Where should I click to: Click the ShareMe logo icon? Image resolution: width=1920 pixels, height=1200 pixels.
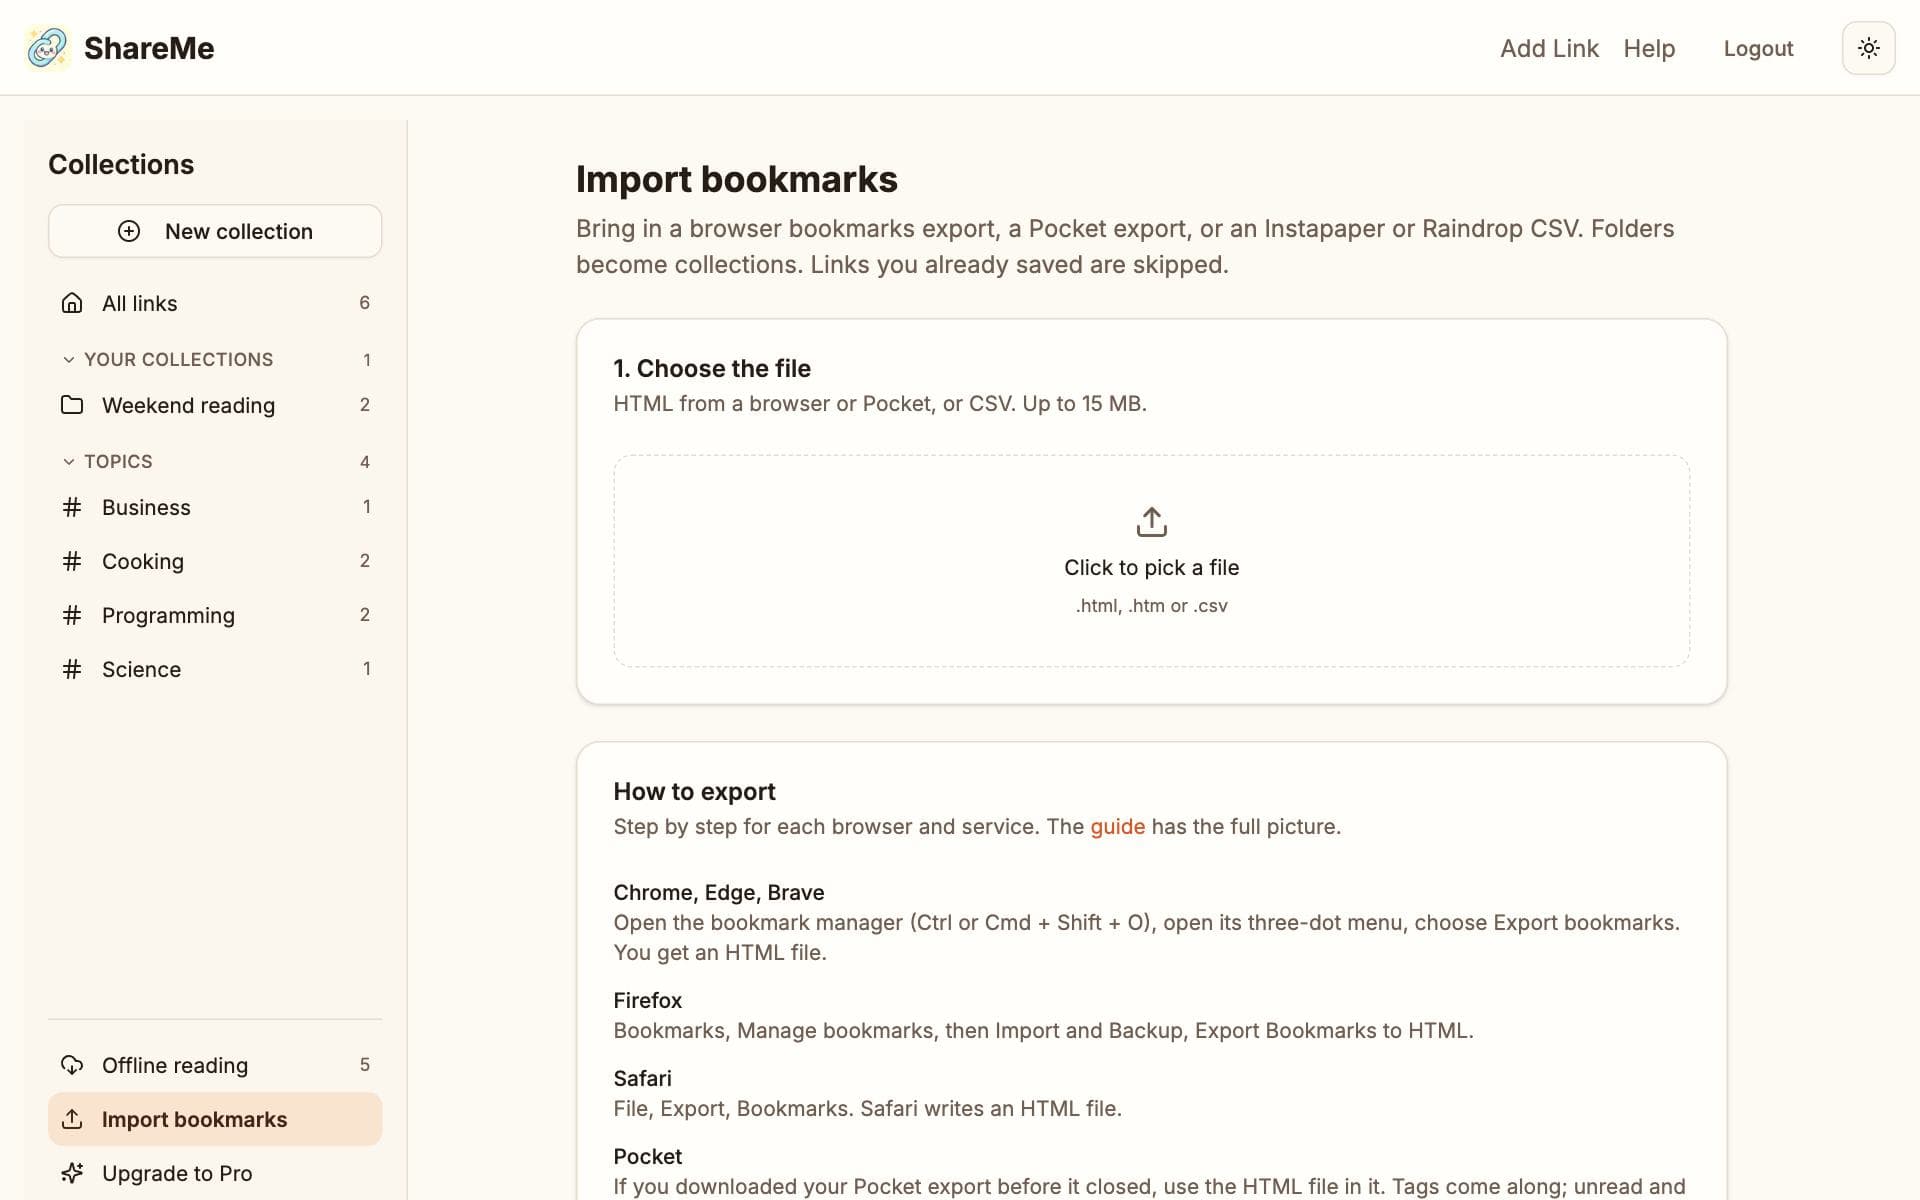[x=47, y=48]
